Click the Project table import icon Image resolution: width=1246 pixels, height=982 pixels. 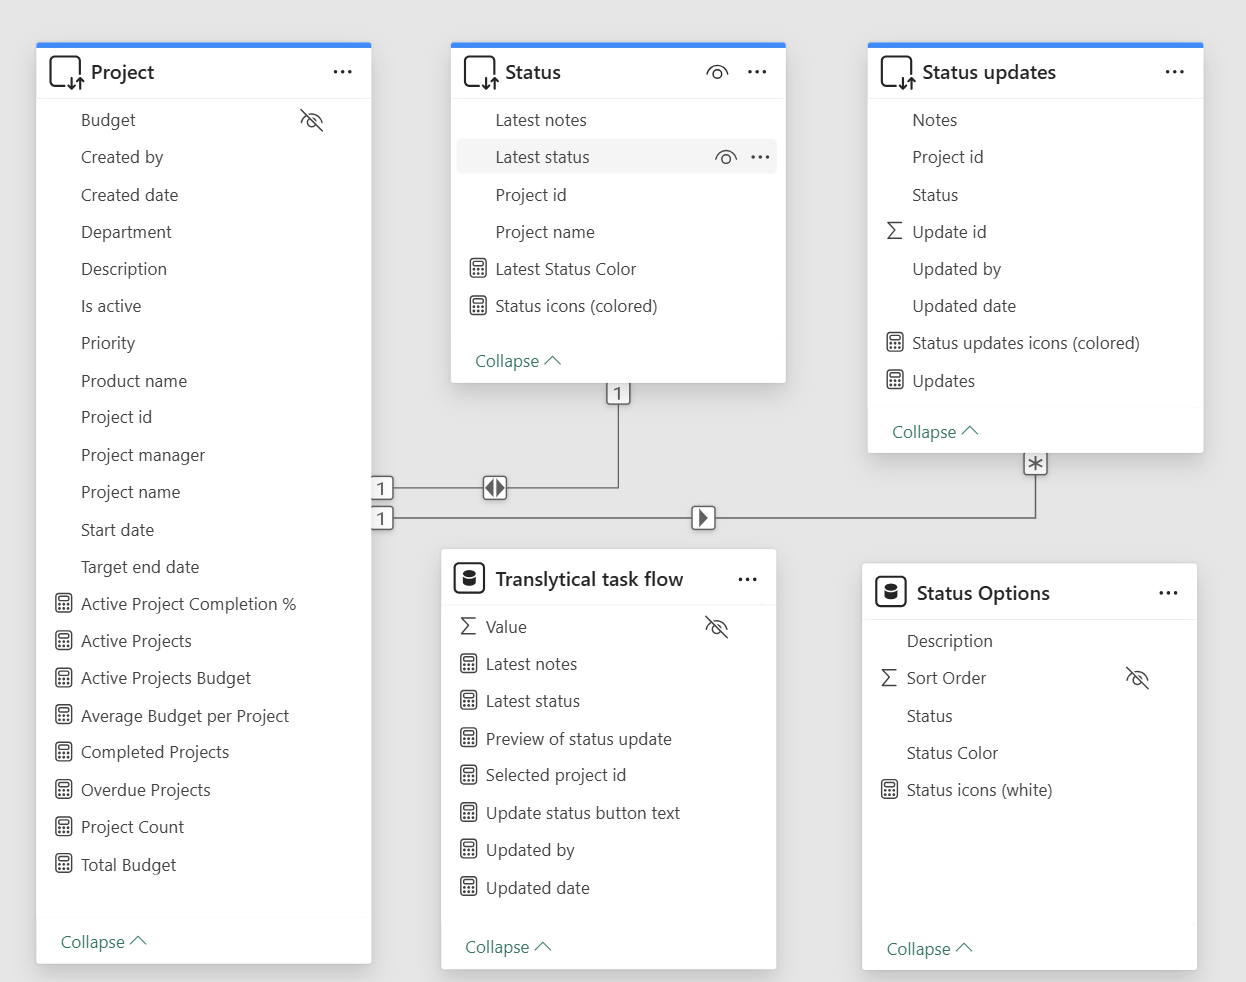(x=64, y=72)
